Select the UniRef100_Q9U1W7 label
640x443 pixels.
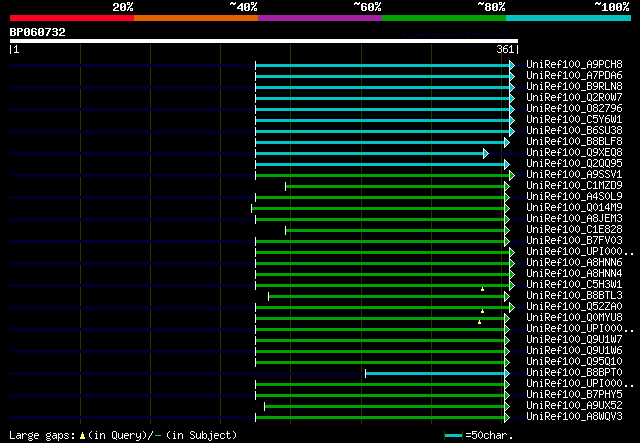tap(574, 339)
